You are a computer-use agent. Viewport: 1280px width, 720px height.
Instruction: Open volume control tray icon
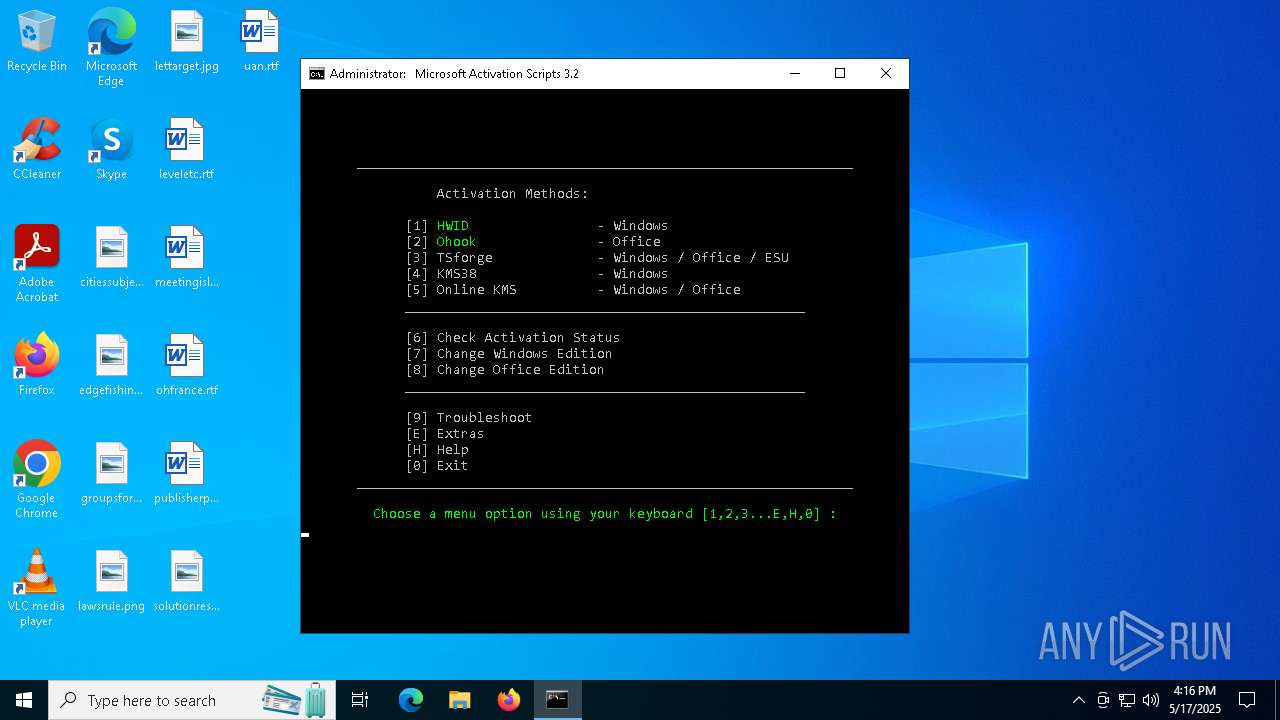tap(1151, 700)
